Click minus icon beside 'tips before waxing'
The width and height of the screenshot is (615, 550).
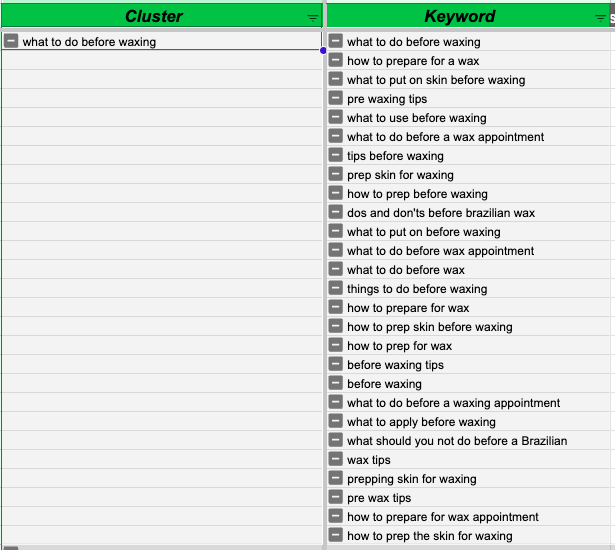click(335, 155)
